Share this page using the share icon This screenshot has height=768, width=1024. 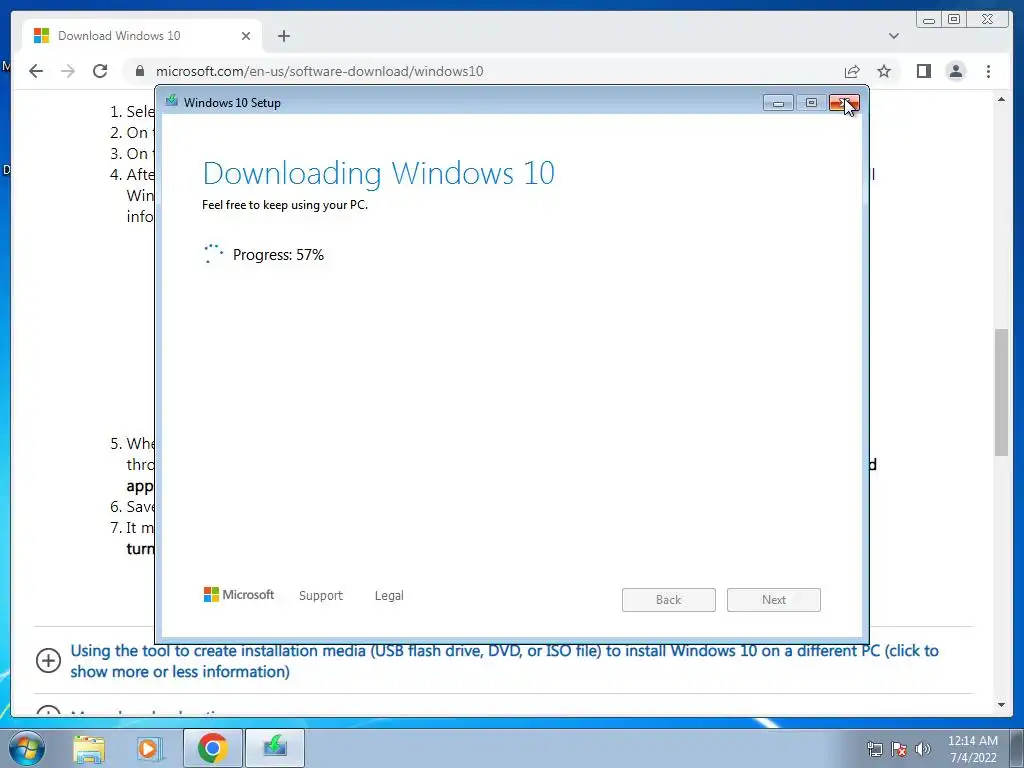(852, 71)
